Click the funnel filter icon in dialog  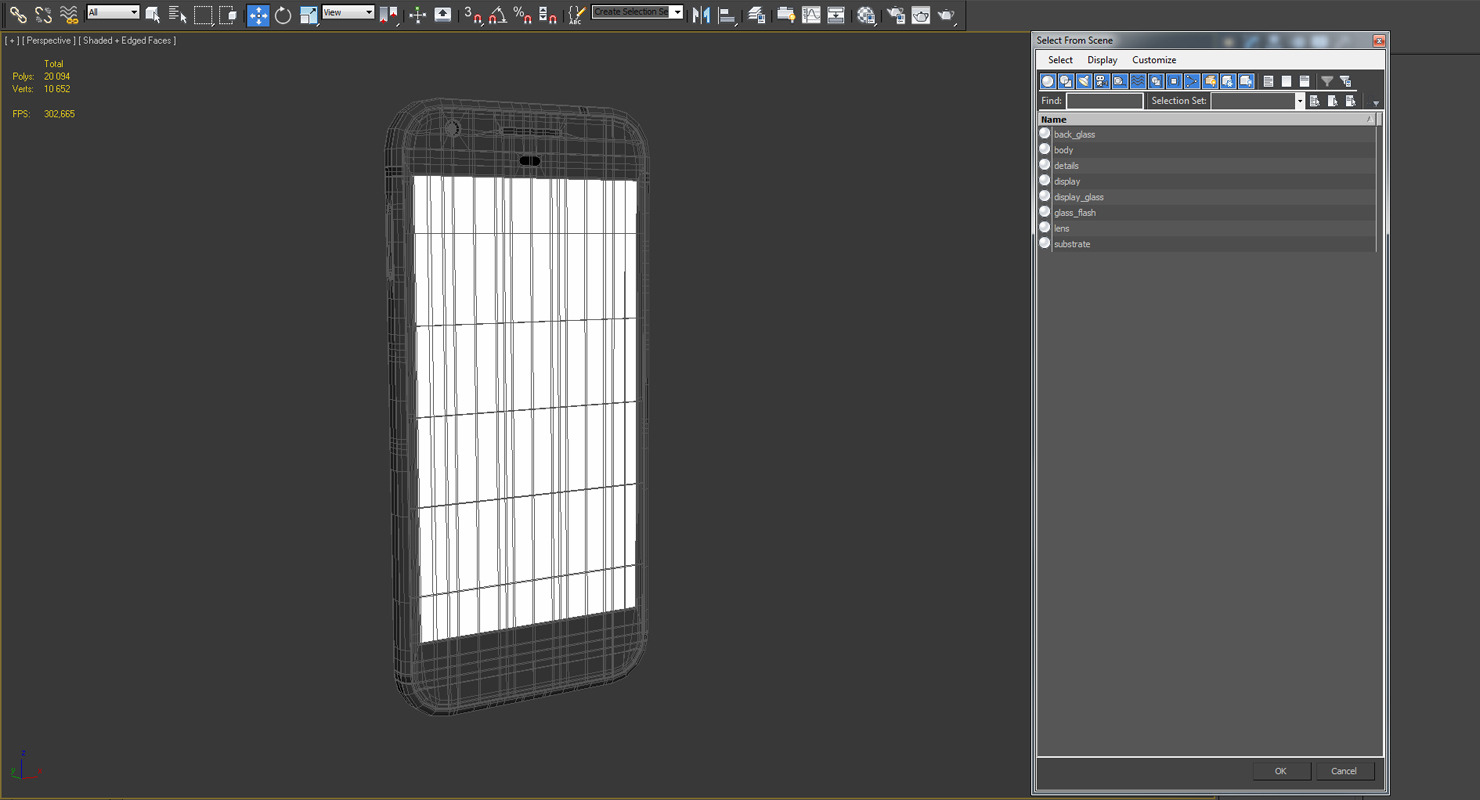(x=1327, y=81)
